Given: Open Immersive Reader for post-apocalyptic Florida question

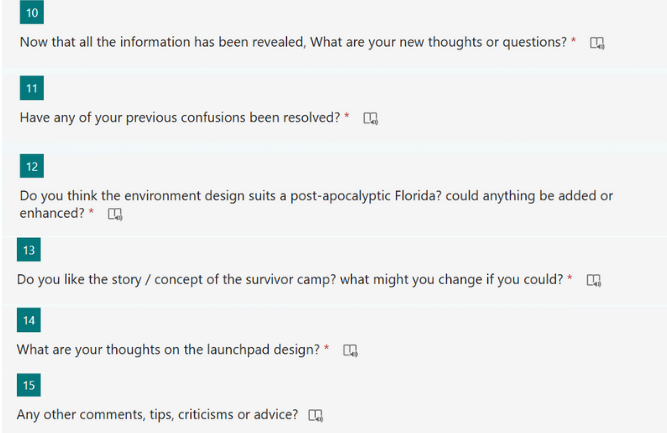Looking at the screenshot, I should tap(115, 214).
